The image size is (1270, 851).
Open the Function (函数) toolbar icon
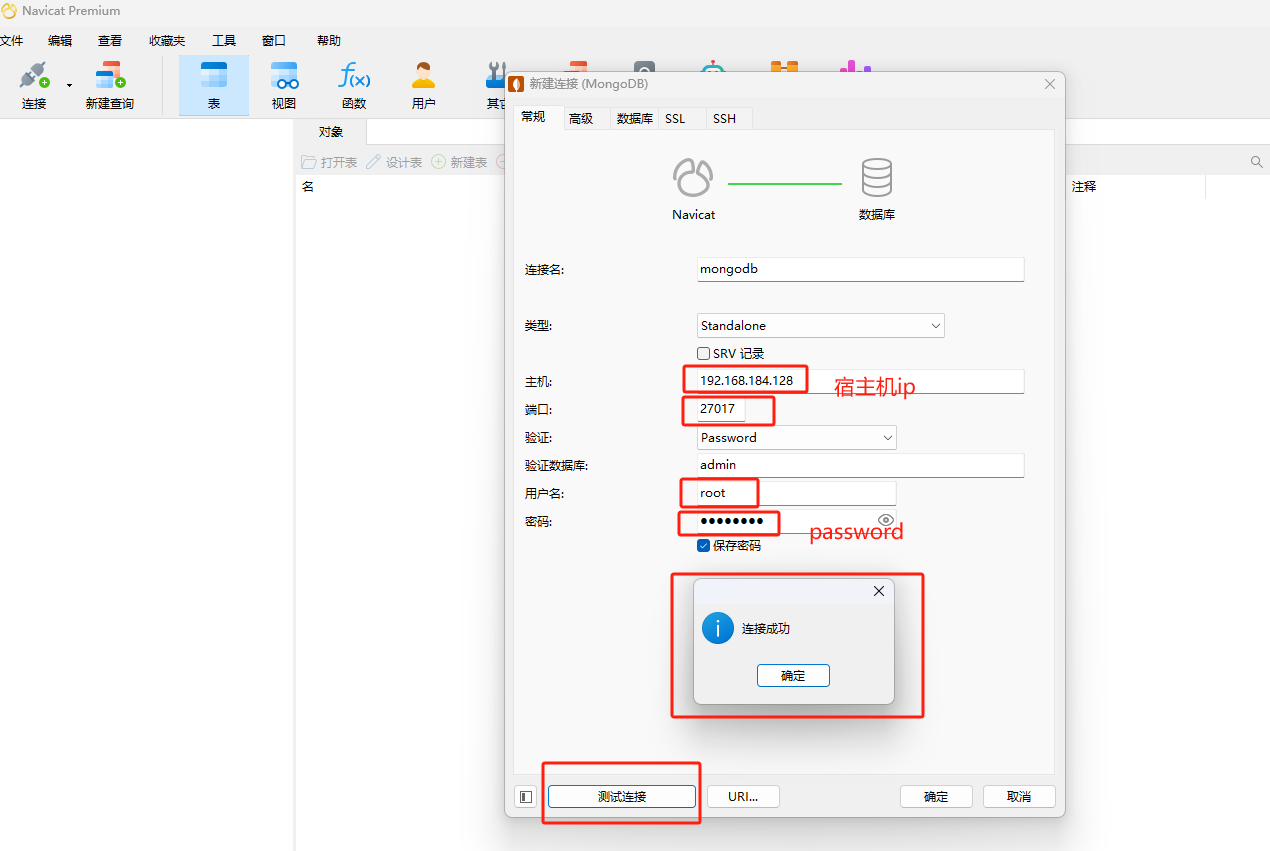(354, 85)
